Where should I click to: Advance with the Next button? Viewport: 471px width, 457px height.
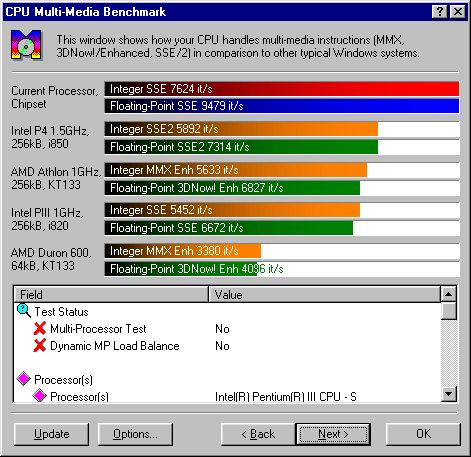click(x=333, y=434)
